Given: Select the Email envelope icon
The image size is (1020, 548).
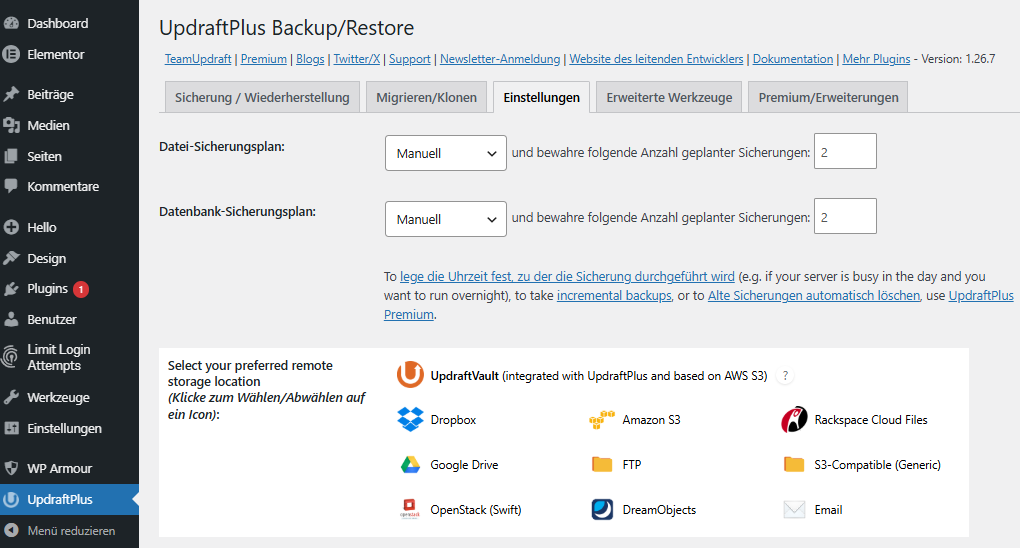Looking at the screenshot, I should coord(794,509).
